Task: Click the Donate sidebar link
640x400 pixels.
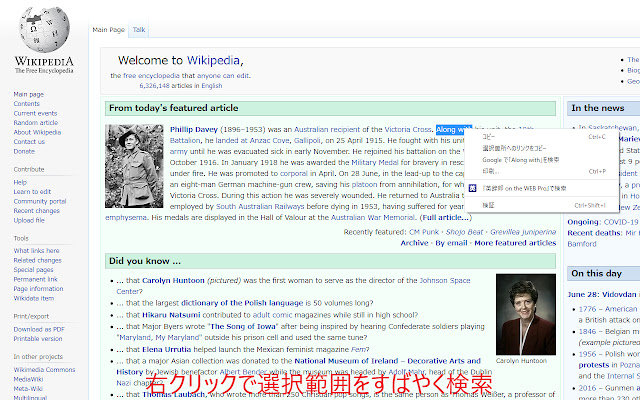Action: click(x=25, y=151)
